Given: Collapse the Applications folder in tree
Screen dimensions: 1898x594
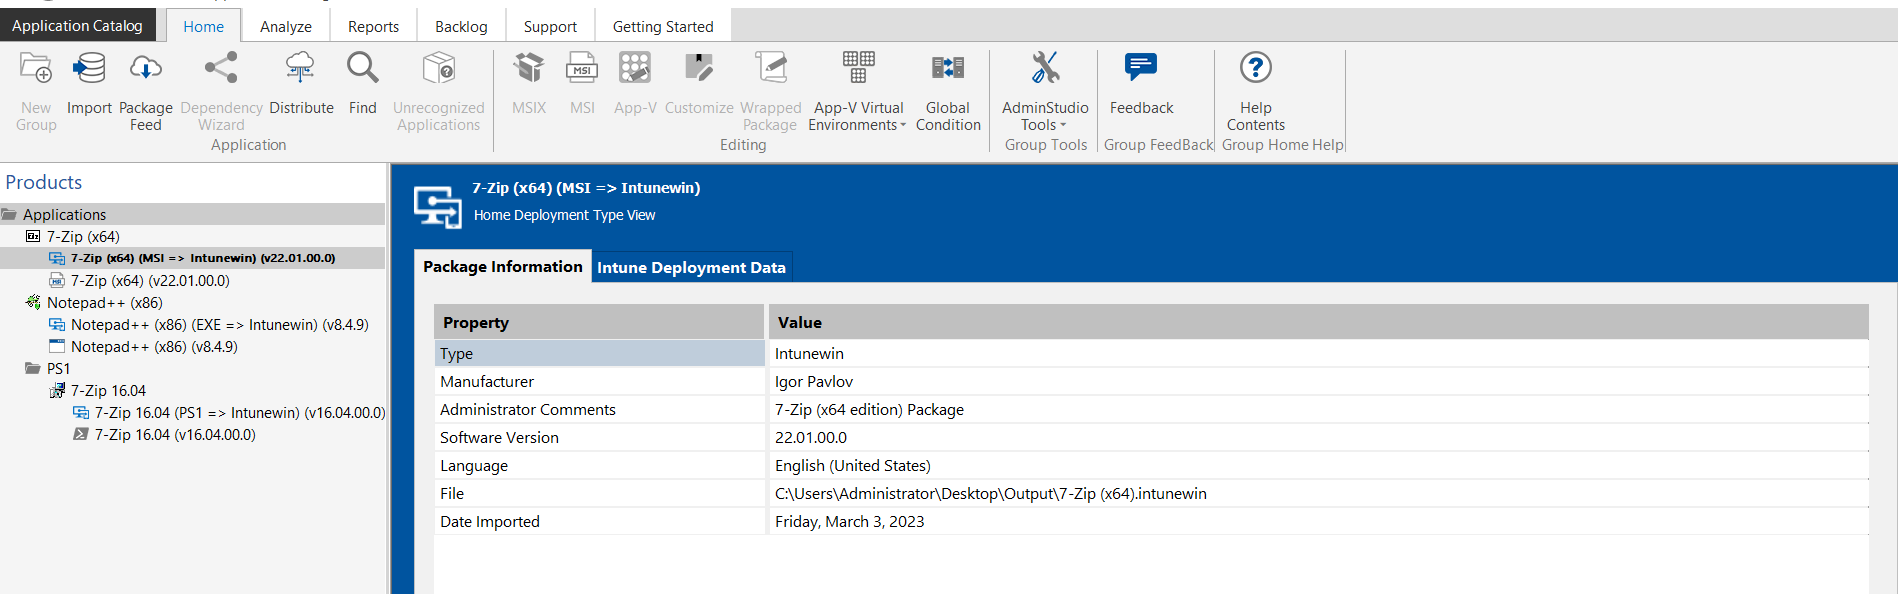Looking at the screenshot, I should click(10, 215).
